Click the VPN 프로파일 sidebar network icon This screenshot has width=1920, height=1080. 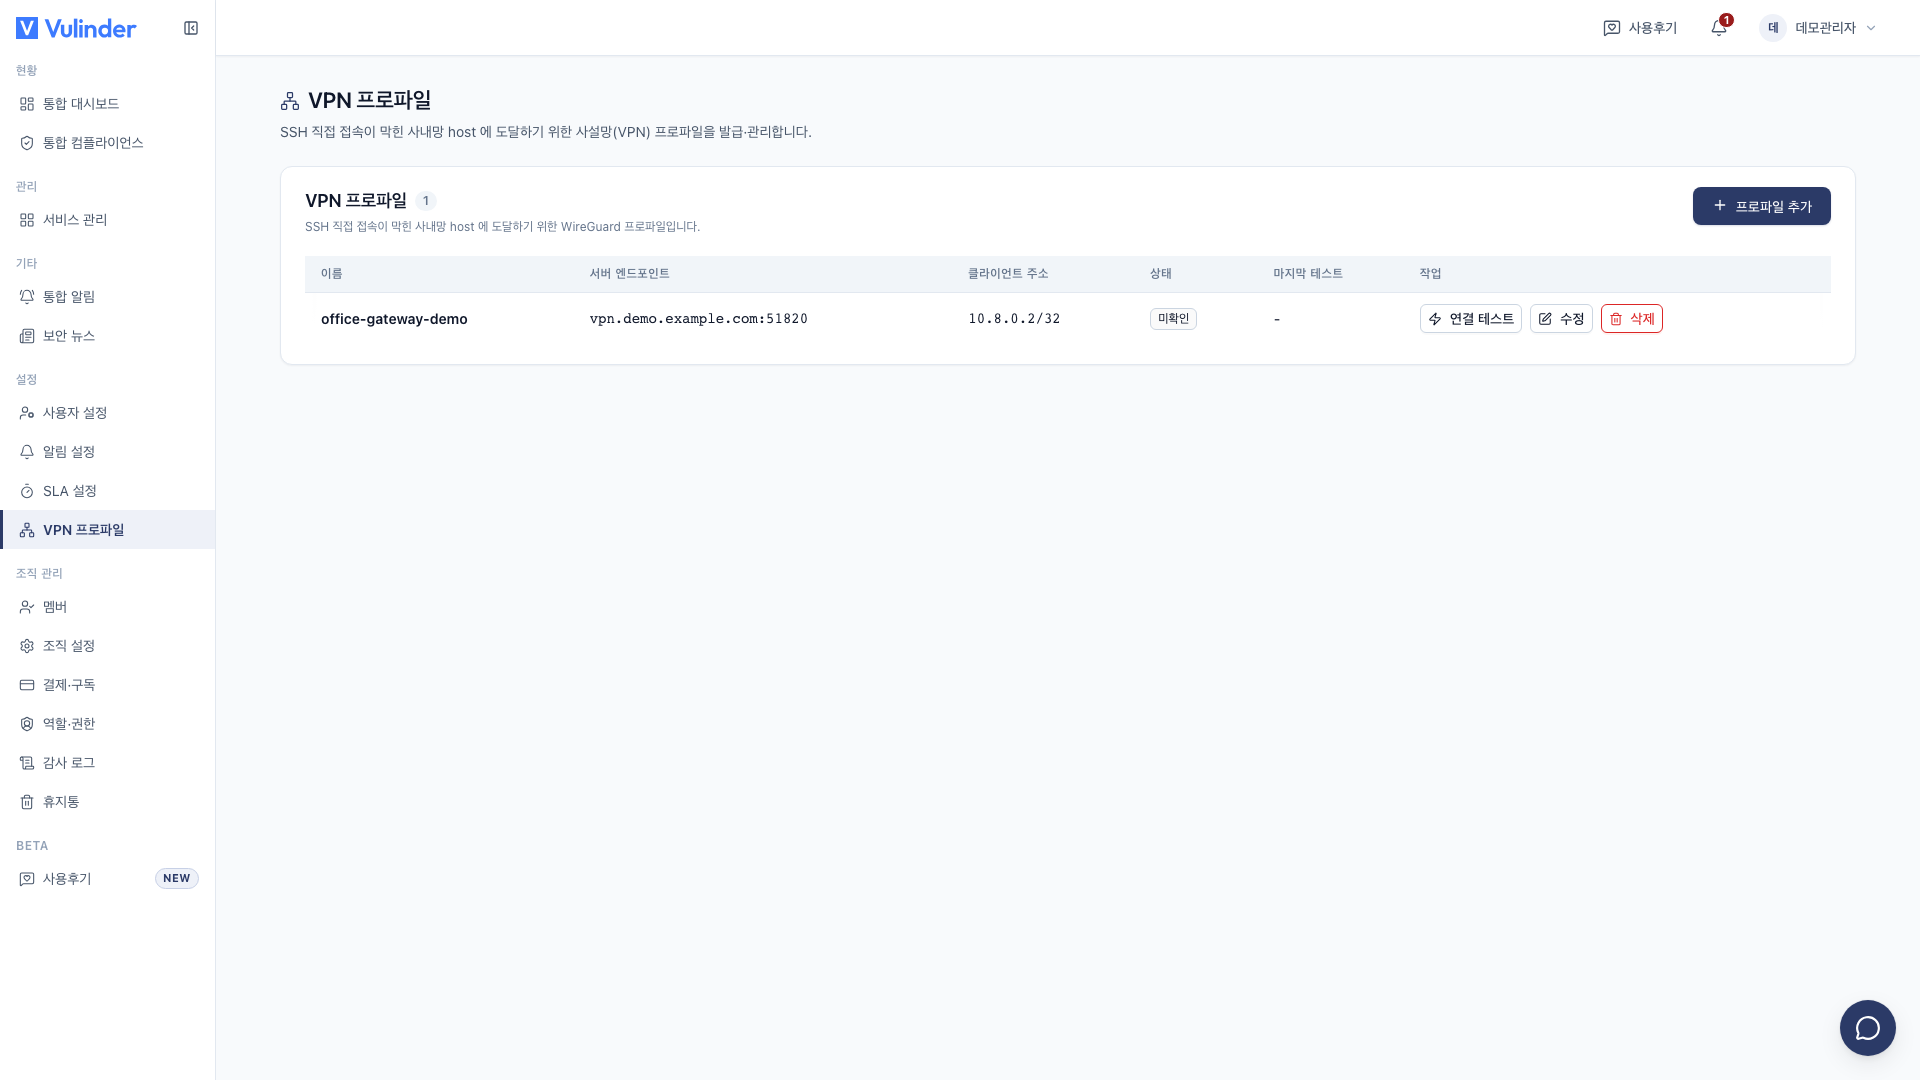27,530
